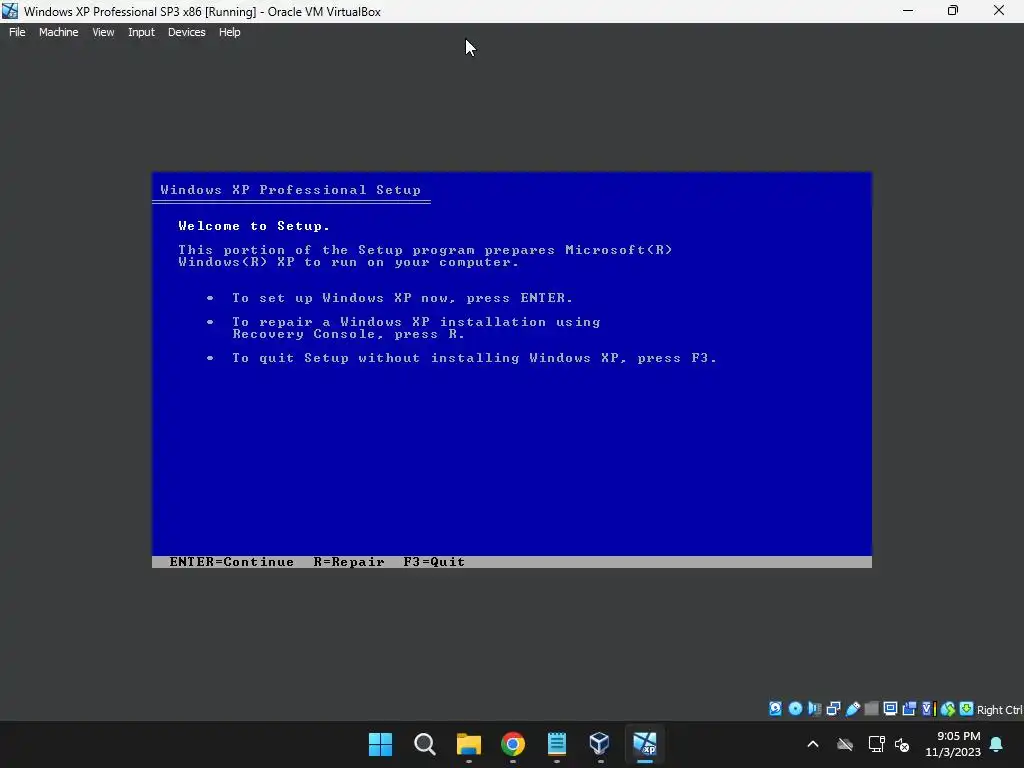Close the VirtualBox VM window

(x=999, y=11)
